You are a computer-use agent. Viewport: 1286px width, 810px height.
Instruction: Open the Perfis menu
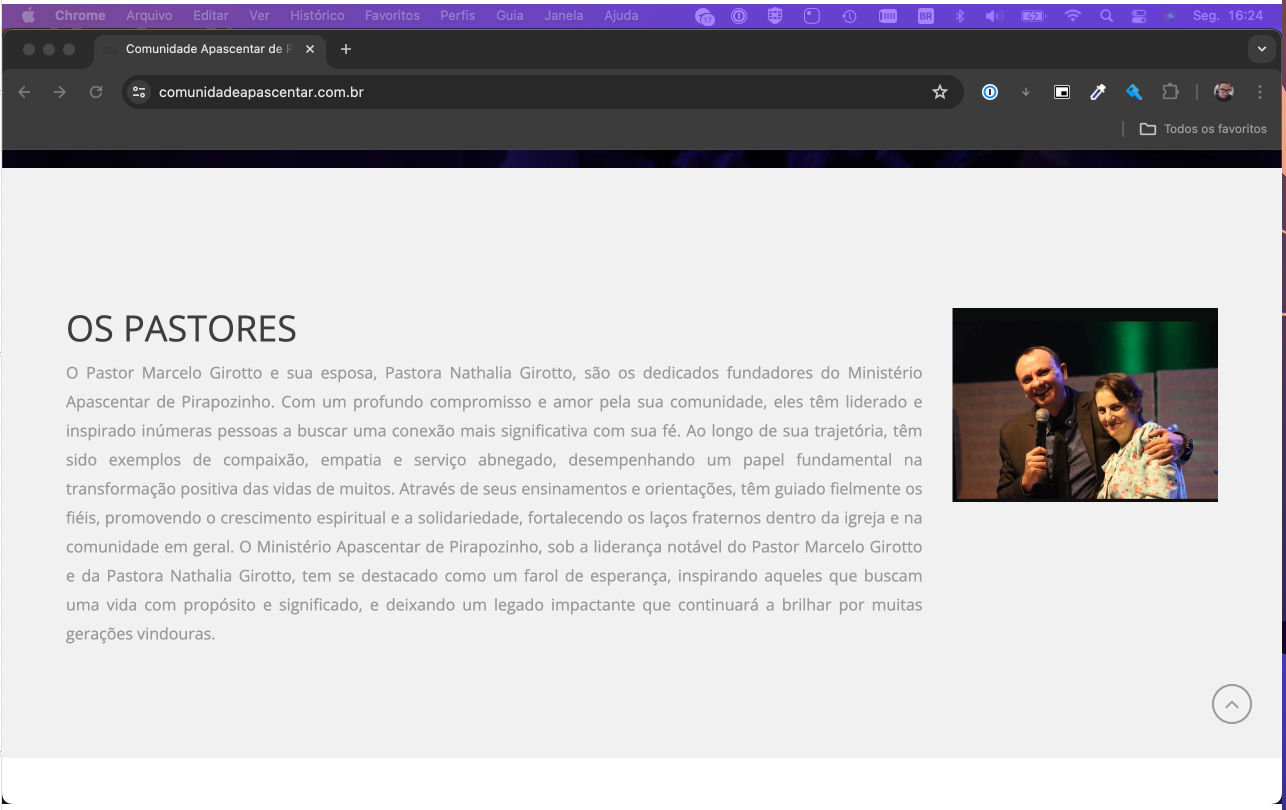coord(457,15)
